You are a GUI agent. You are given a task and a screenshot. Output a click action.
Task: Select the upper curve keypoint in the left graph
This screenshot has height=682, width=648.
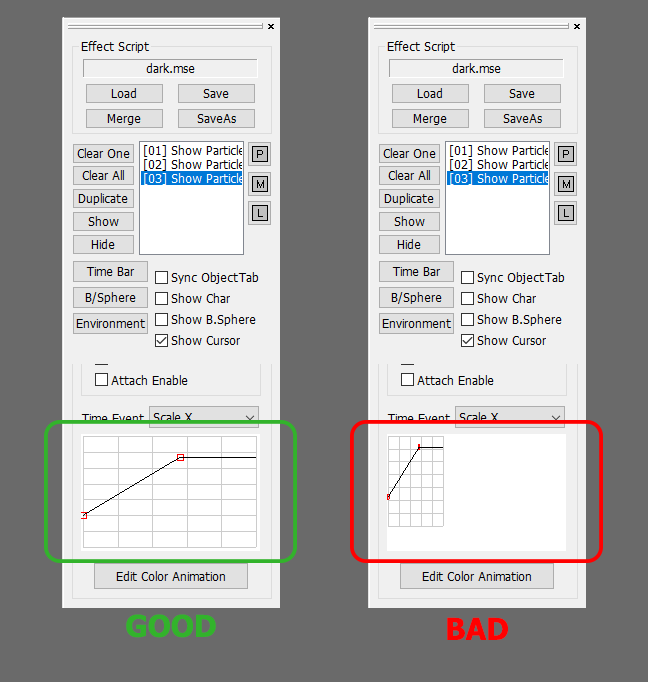point(180,458)
